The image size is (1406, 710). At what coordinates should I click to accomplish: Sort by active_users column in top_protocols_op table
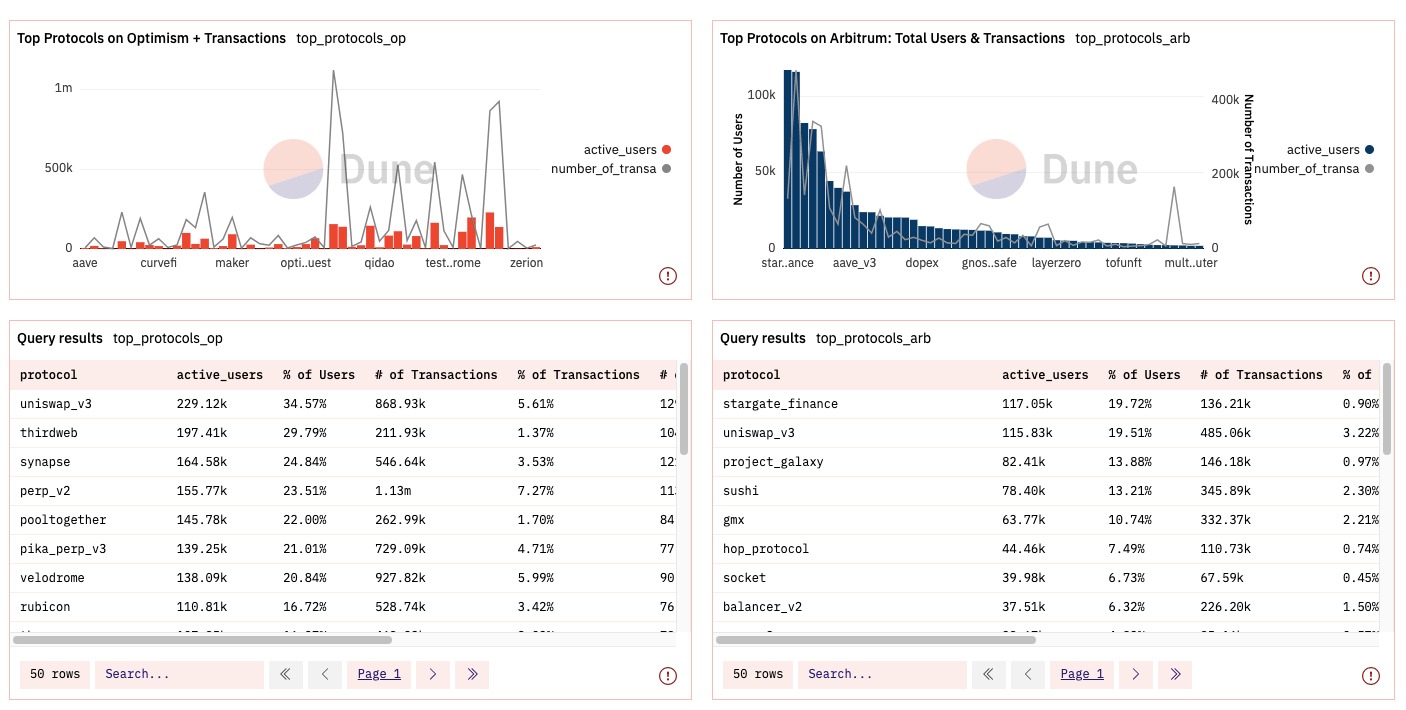pyautogui.click(x=220, y=375)
